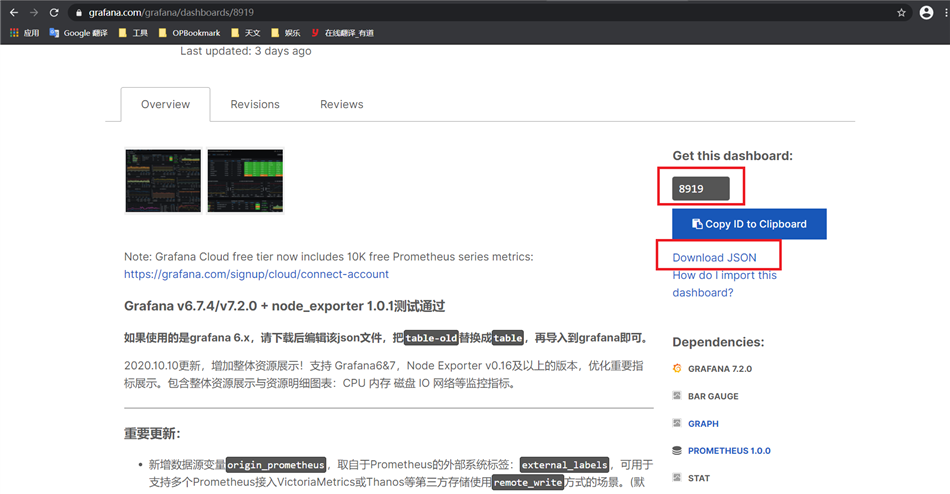Open the first dashboard screenshot thumbnail
This screenshot has width=950, height=494.
pyautogui.click(x=163, y=181)
